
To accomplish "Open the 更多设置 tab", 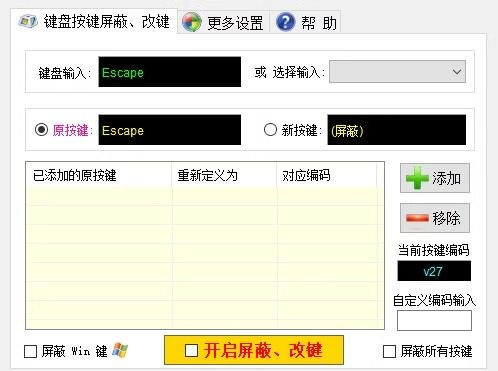I will coord(223,23).
